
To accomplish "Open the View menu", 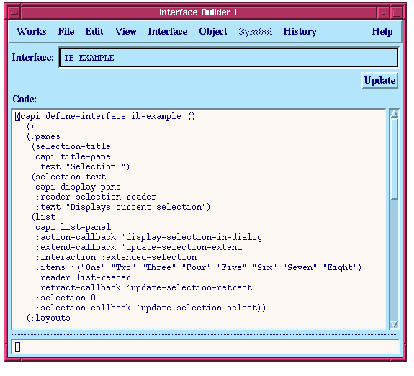I will point(126,31).
